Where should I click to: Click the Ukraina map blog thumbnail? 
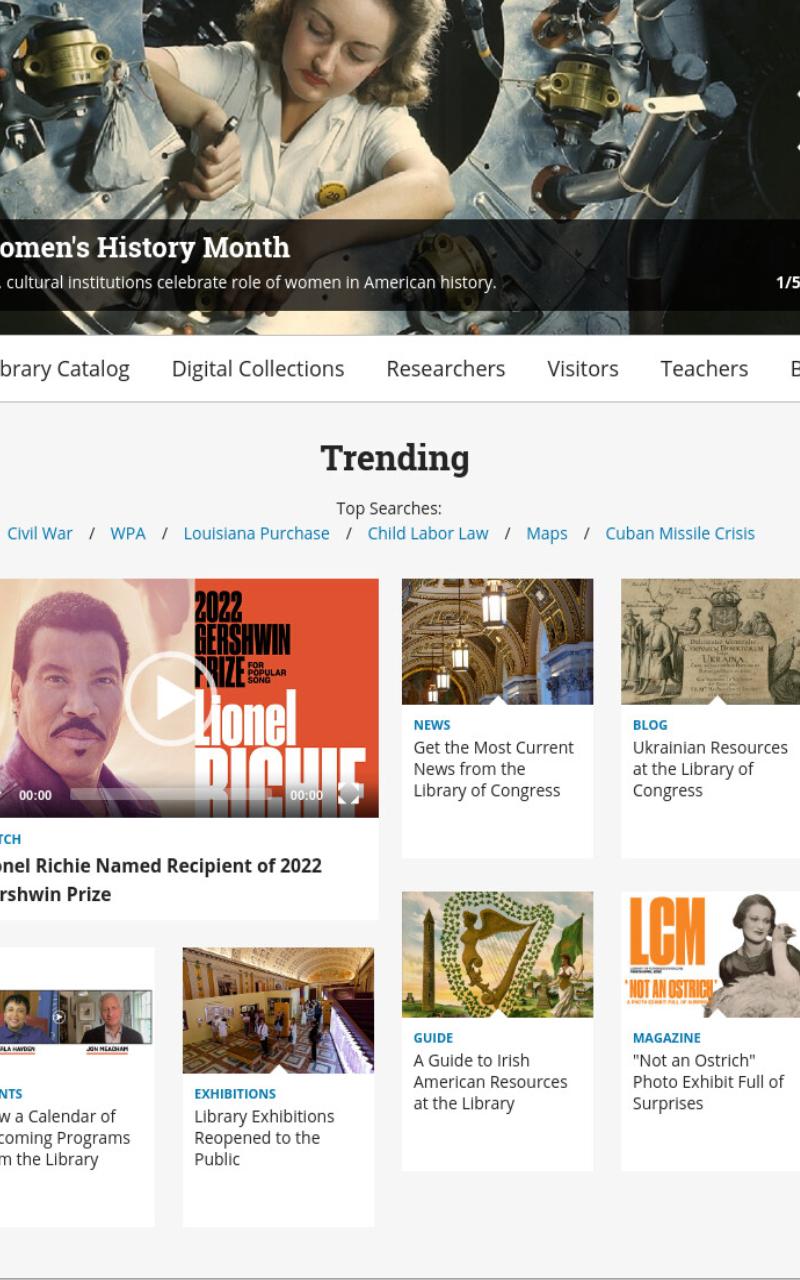tap(710, 641)
